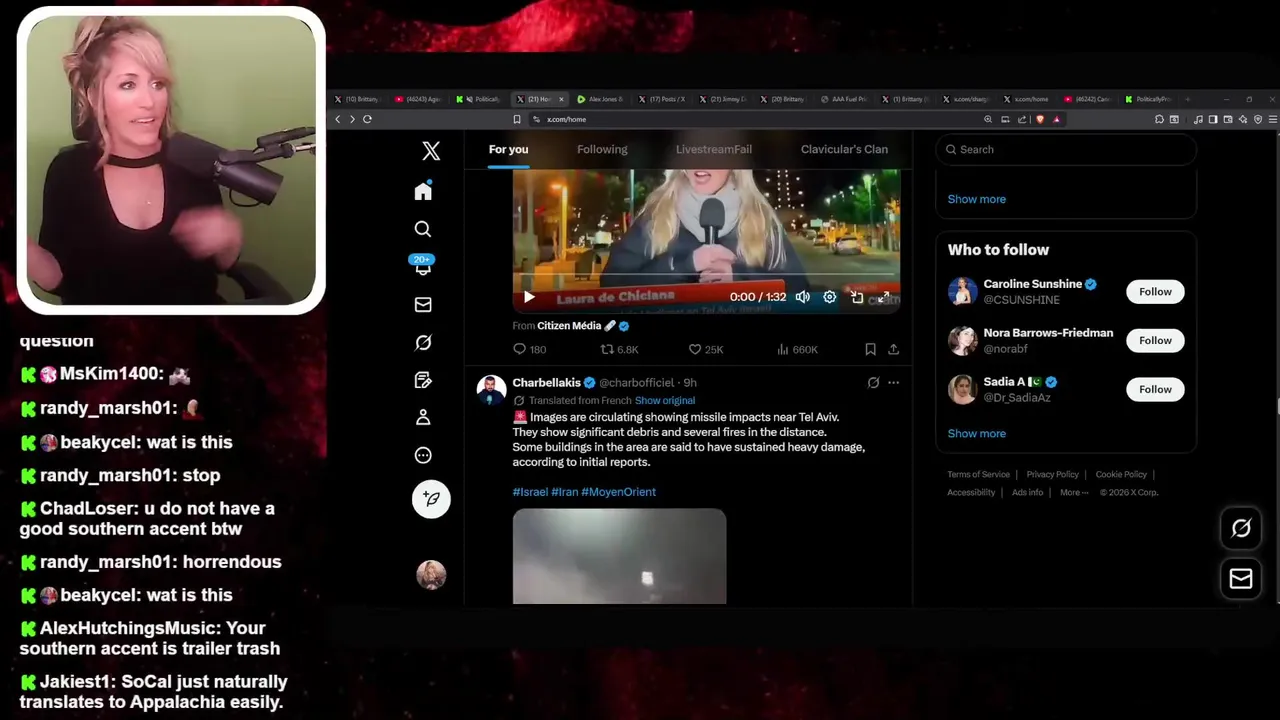The height and width of the screenshot is (720, 1280).
Task: Share the Citizen Média video post
Action: 893,349
